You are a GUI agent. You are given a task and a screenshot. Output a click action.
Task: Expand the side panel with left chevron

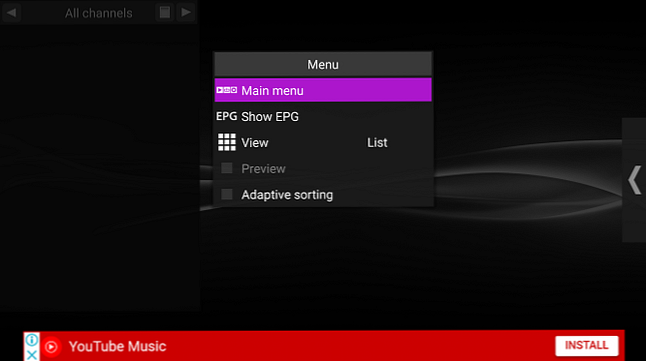pos(634,180)
